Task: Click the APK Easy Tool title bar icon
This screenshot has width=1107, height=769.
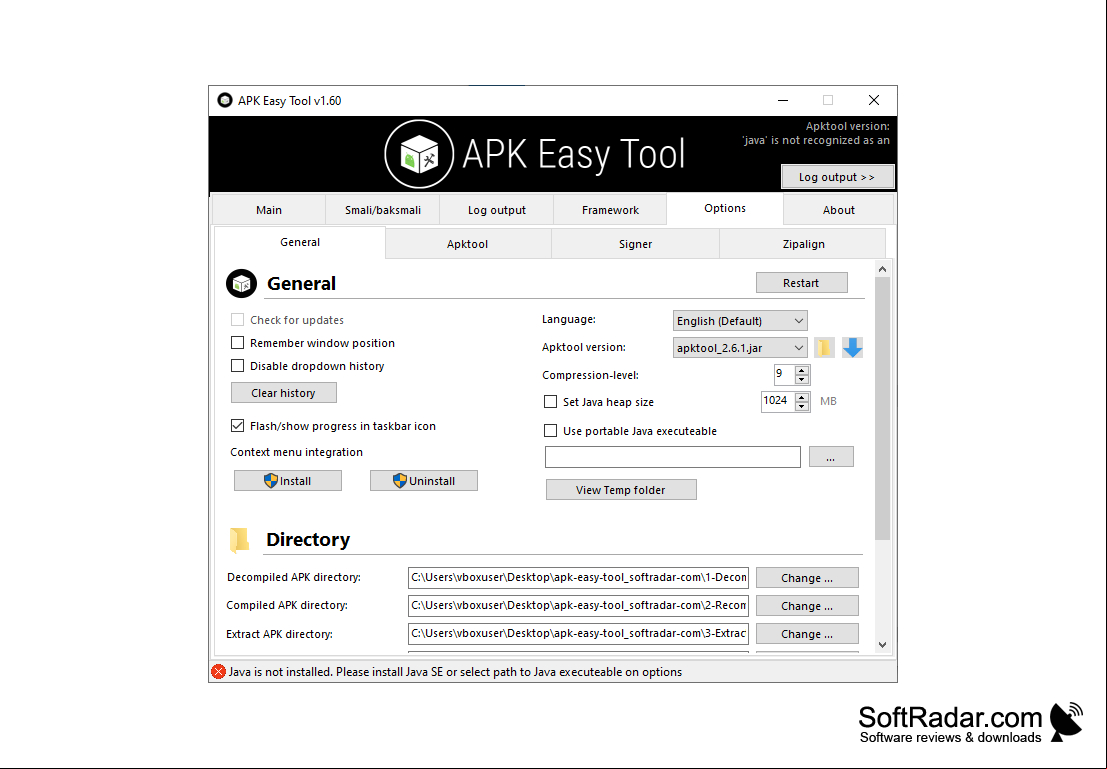Action: pos(225,100)
